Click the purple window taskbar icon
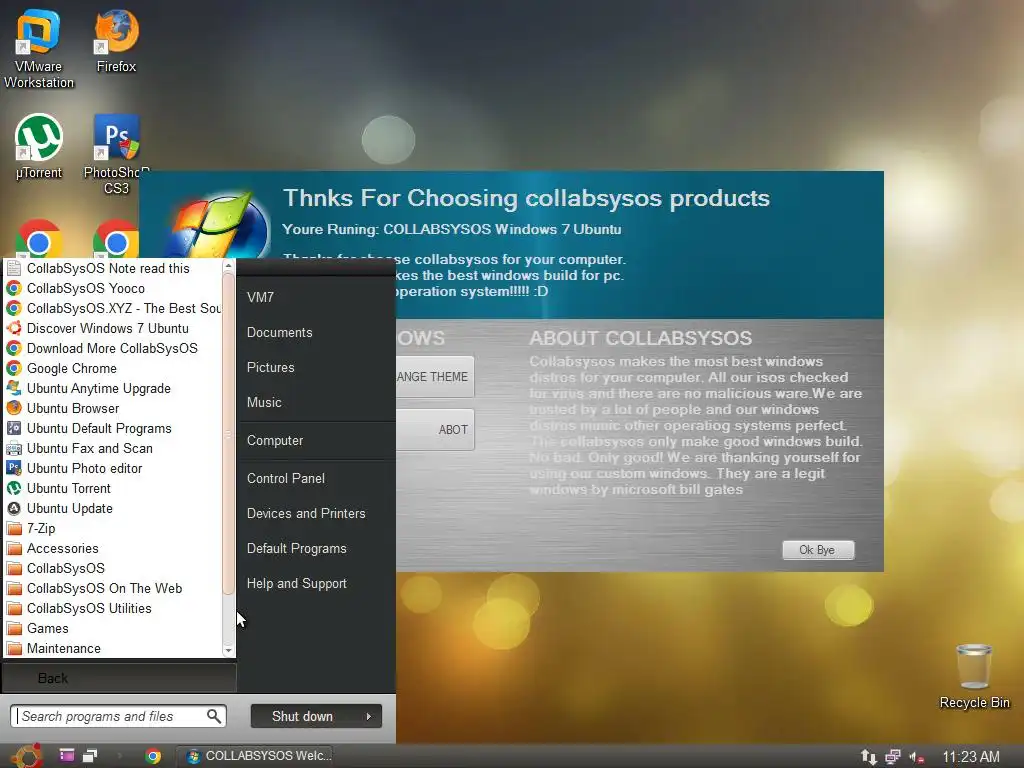Viewport: 1024px width, 768px height. 67,756
